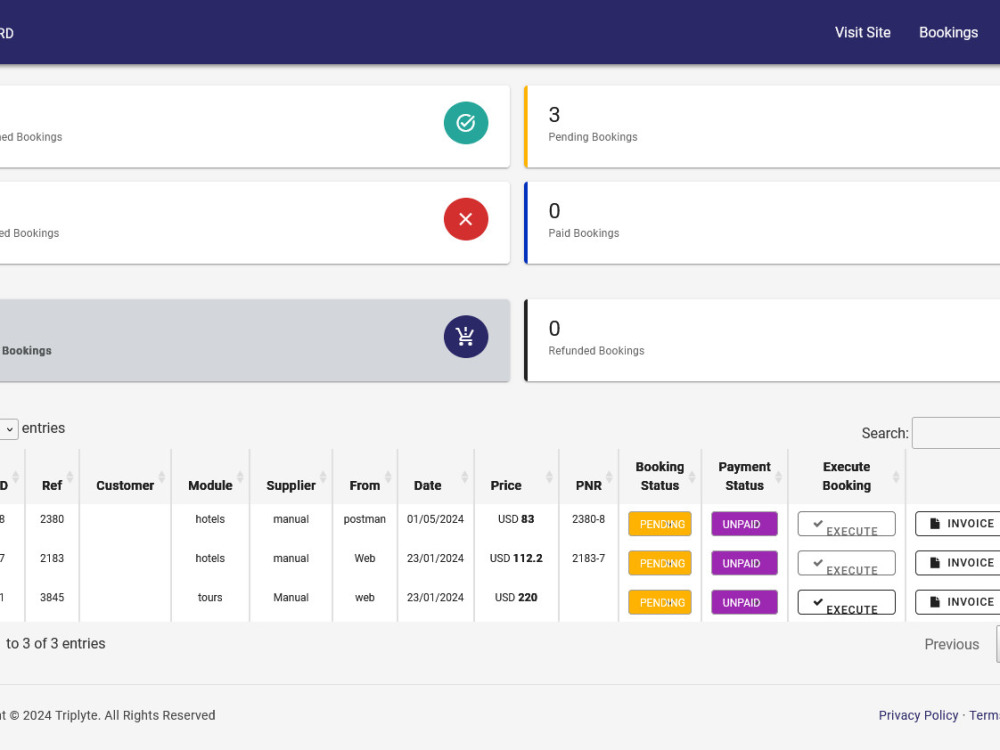Click ref number 3845
Screen dimensions: 1000x750
52,598
